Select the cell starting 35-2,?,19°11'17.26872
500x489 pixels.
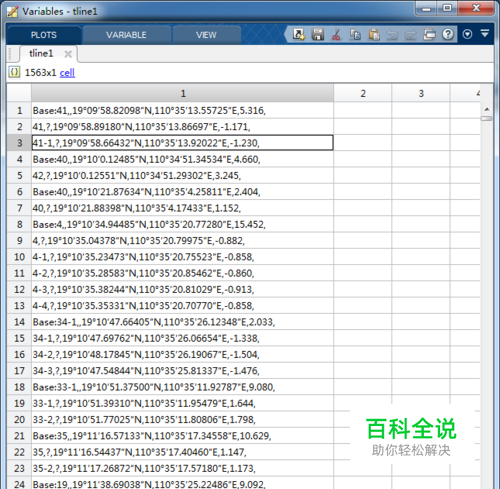point(183,468)
